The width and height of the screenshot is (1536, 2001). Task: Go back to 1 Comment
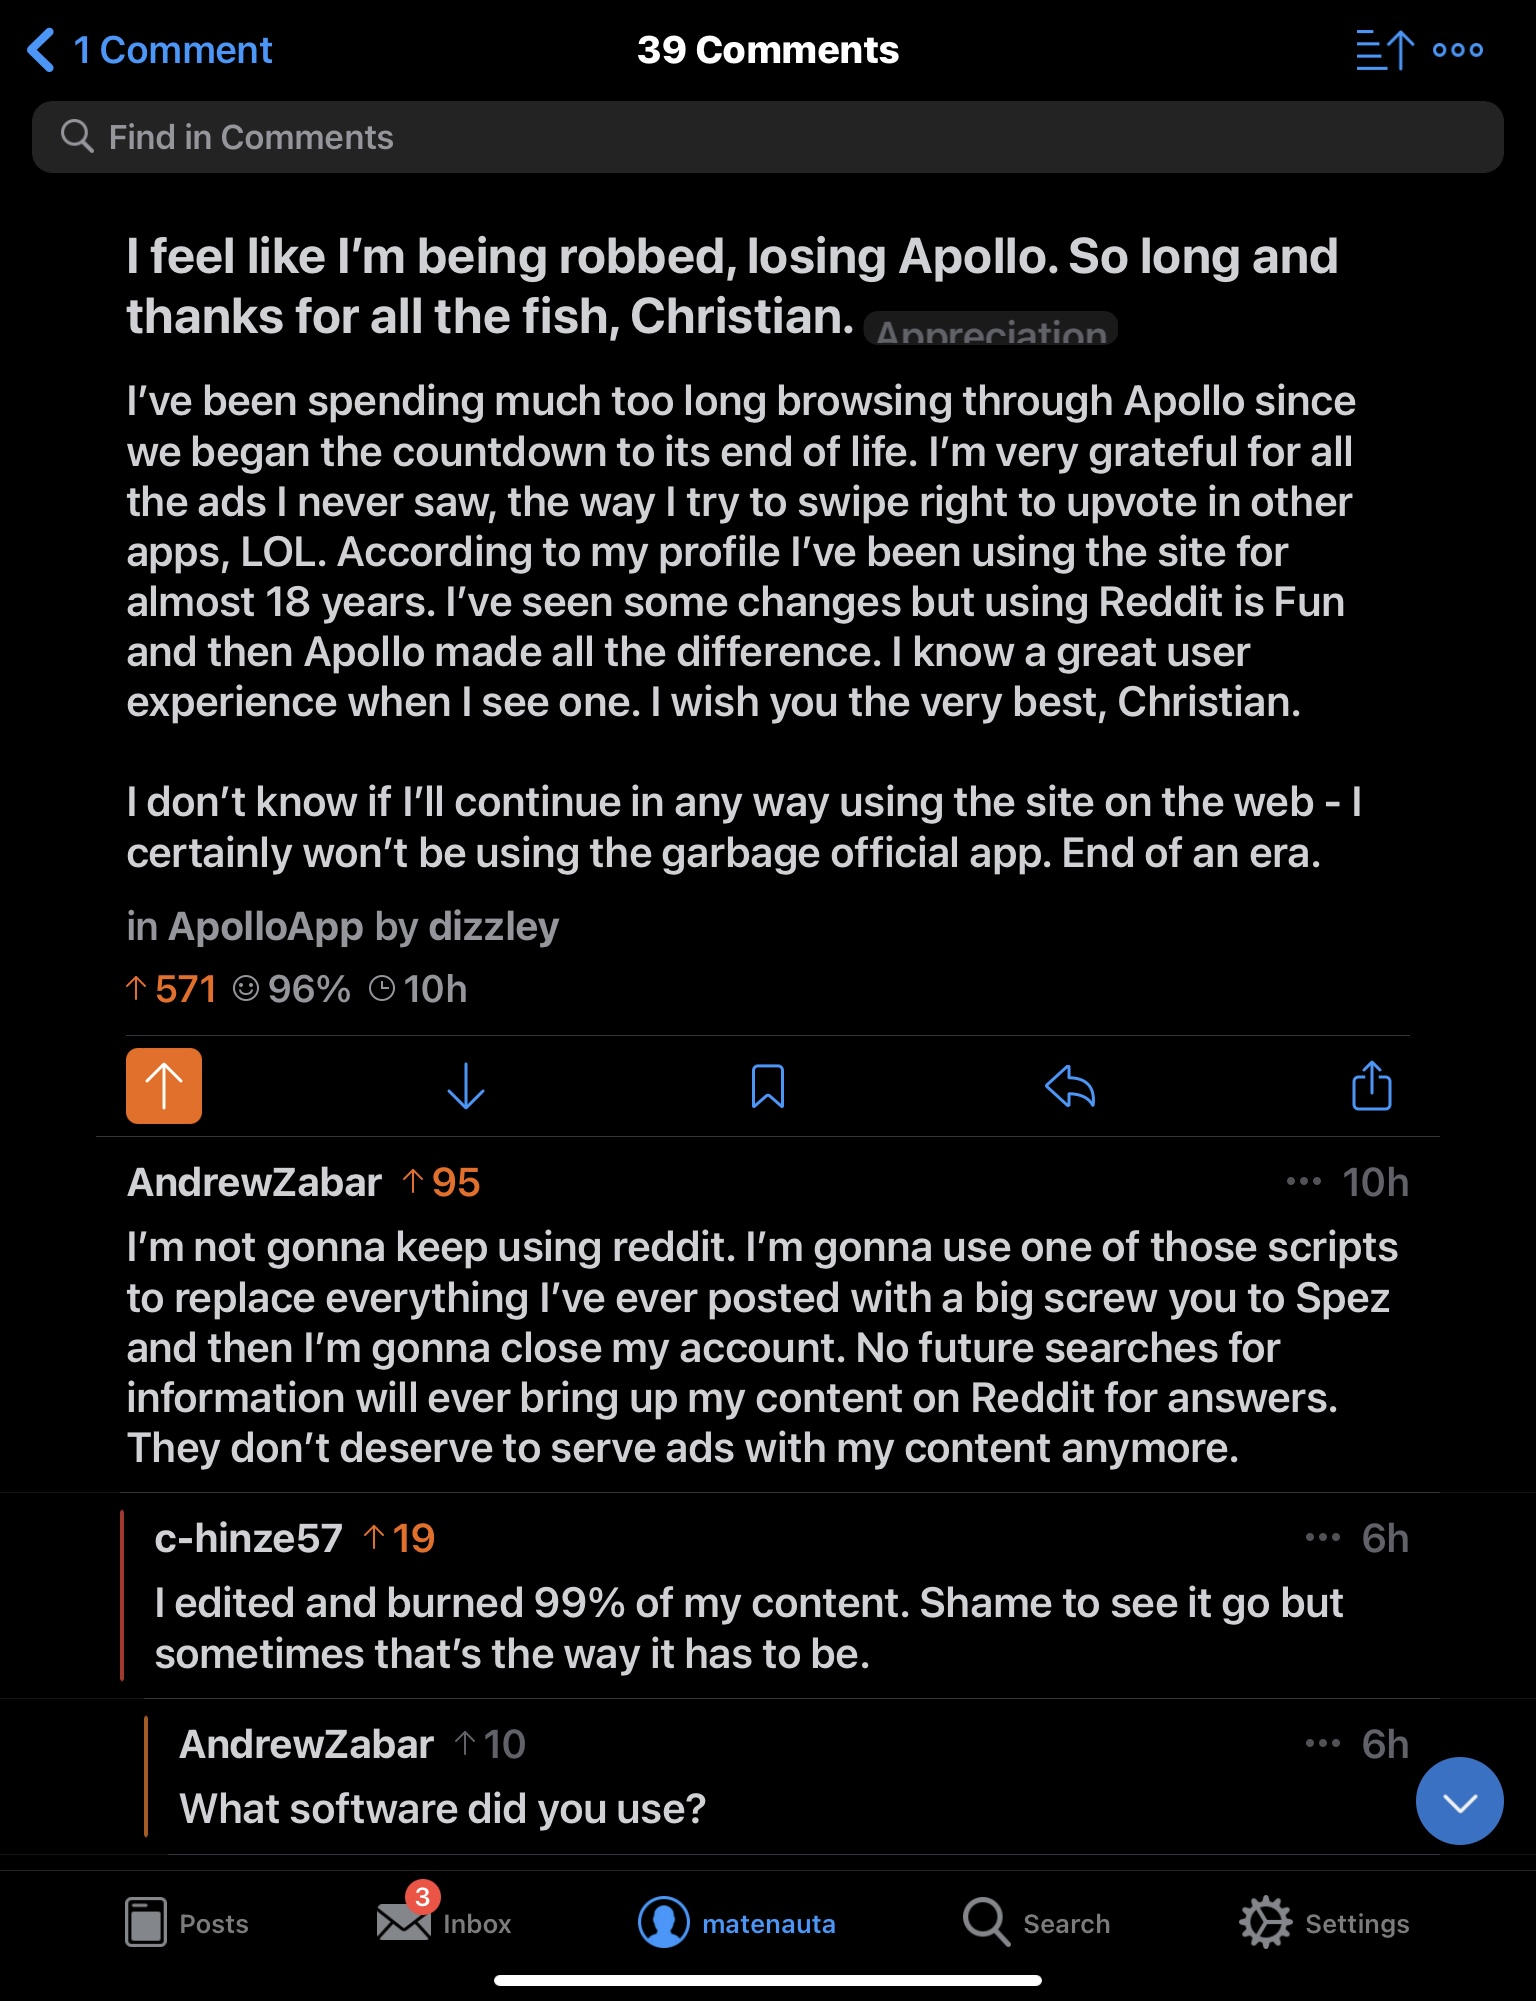(x=150, y=50)
